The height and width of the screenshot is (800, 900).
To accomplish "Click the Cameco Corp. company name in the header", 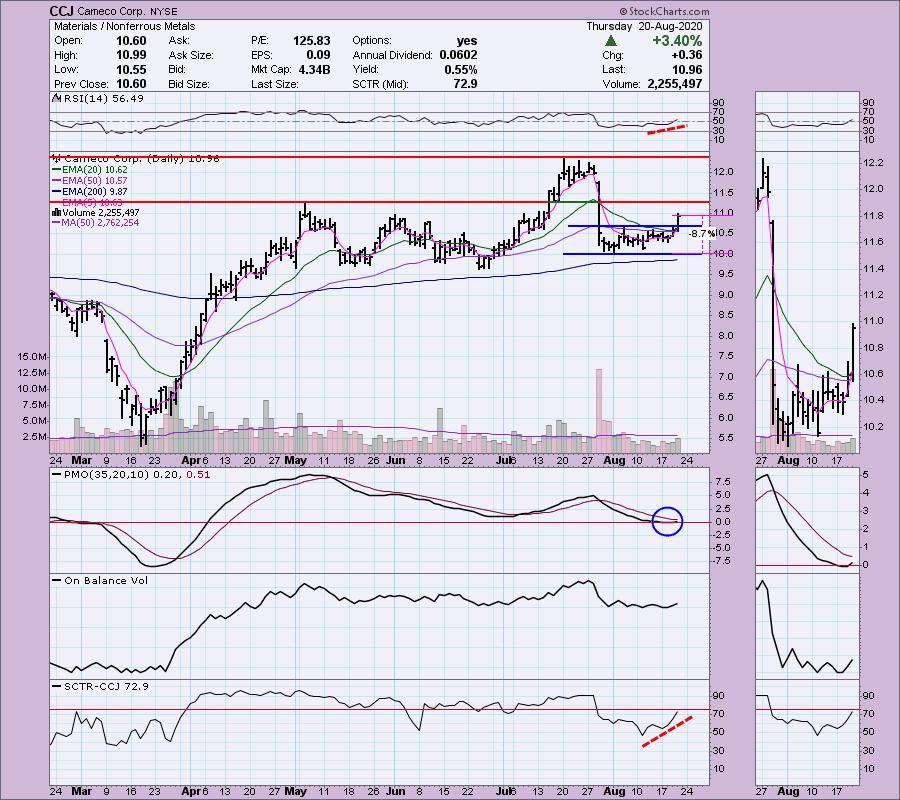I will (111, 11).
